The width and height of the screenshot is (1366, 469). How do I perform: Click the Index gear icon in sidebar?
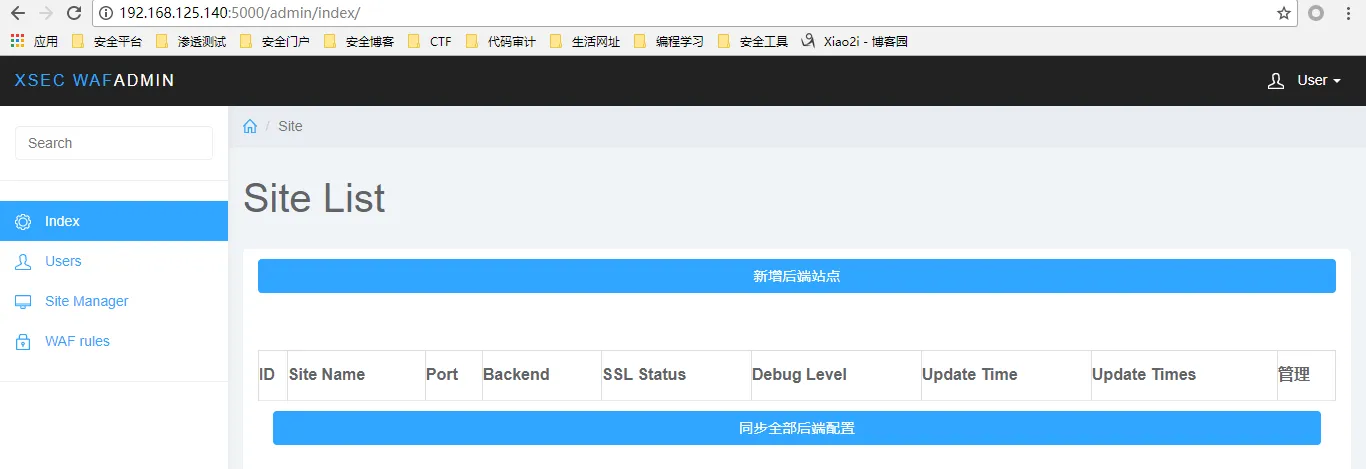23,221
